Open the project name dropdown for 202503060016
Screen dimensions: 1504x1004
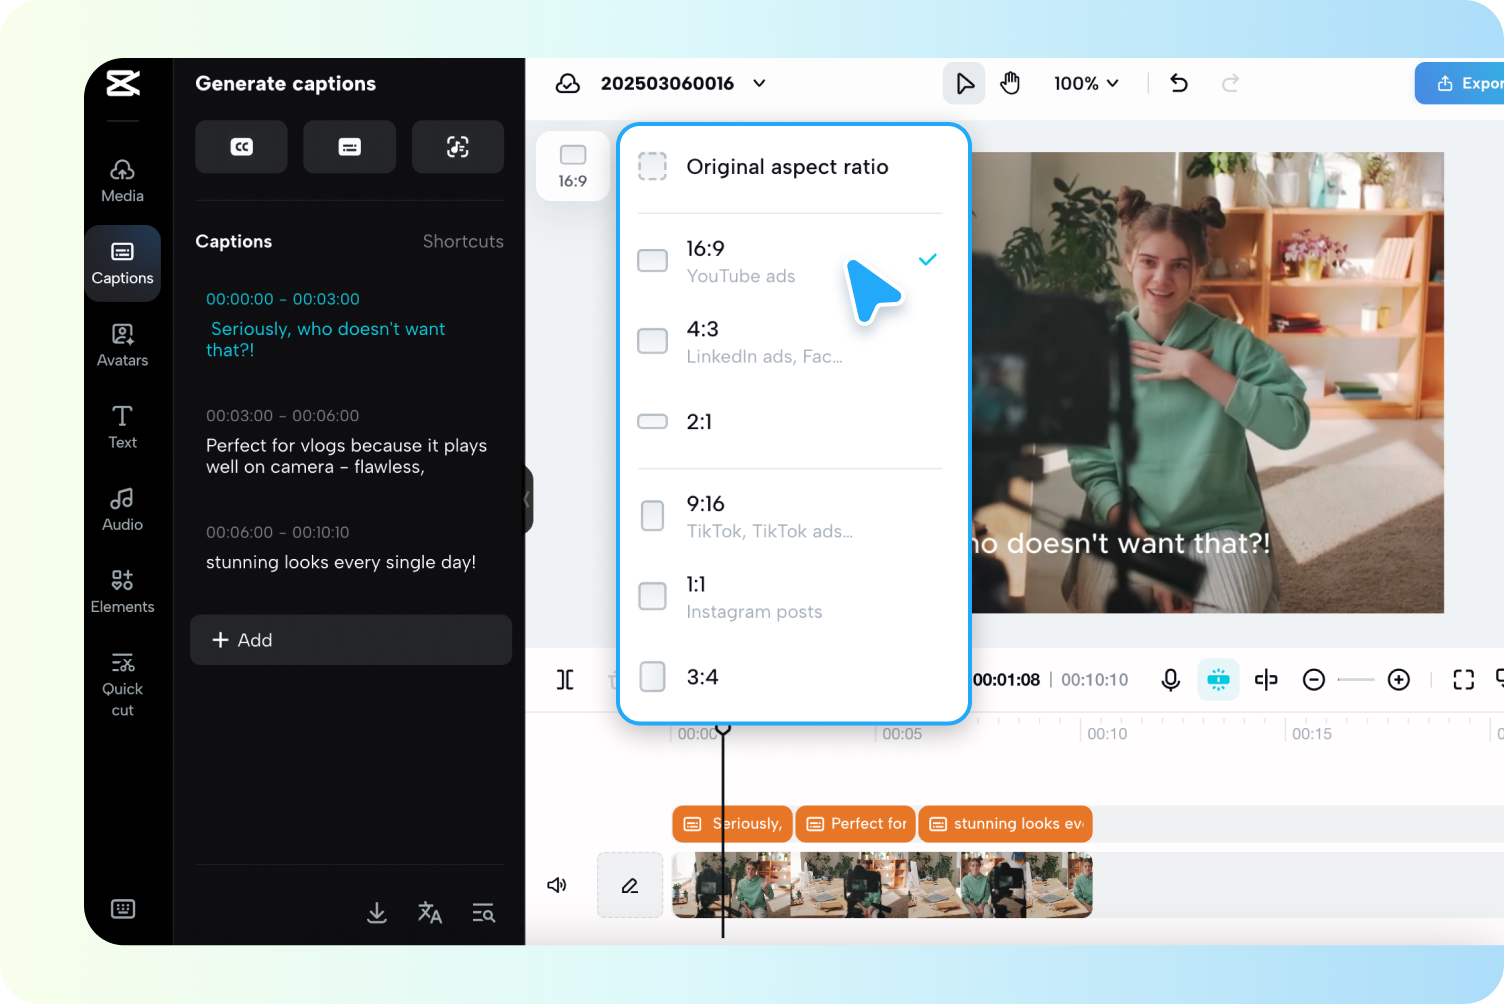tap(759, 83)
